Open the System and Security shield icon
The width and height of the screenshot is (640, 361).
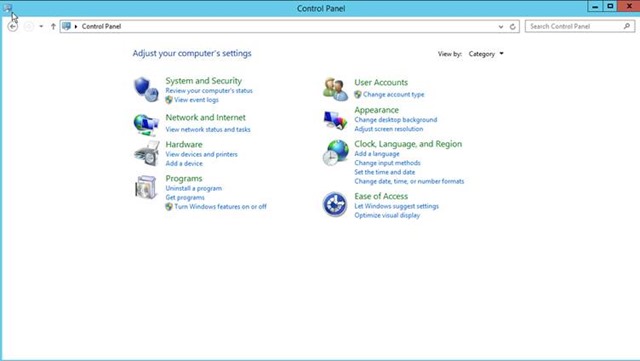pyautogui.click(x=146, y=89)
